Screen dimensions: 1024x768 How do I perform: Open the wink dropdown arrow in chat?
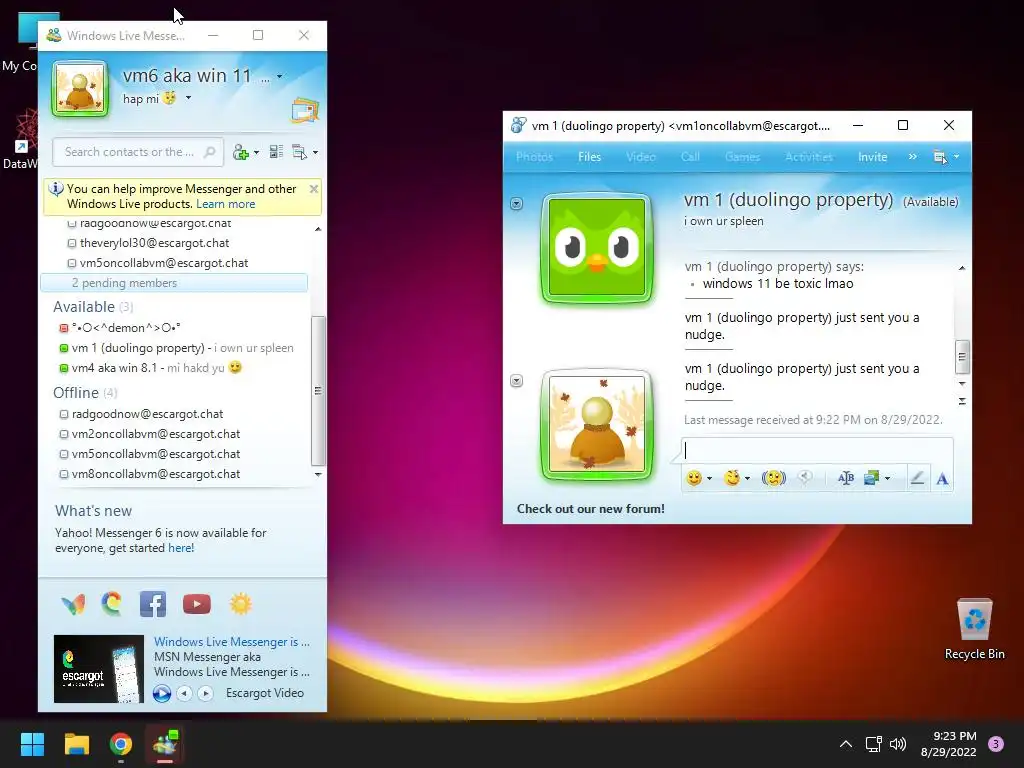[x=747, y=479]
